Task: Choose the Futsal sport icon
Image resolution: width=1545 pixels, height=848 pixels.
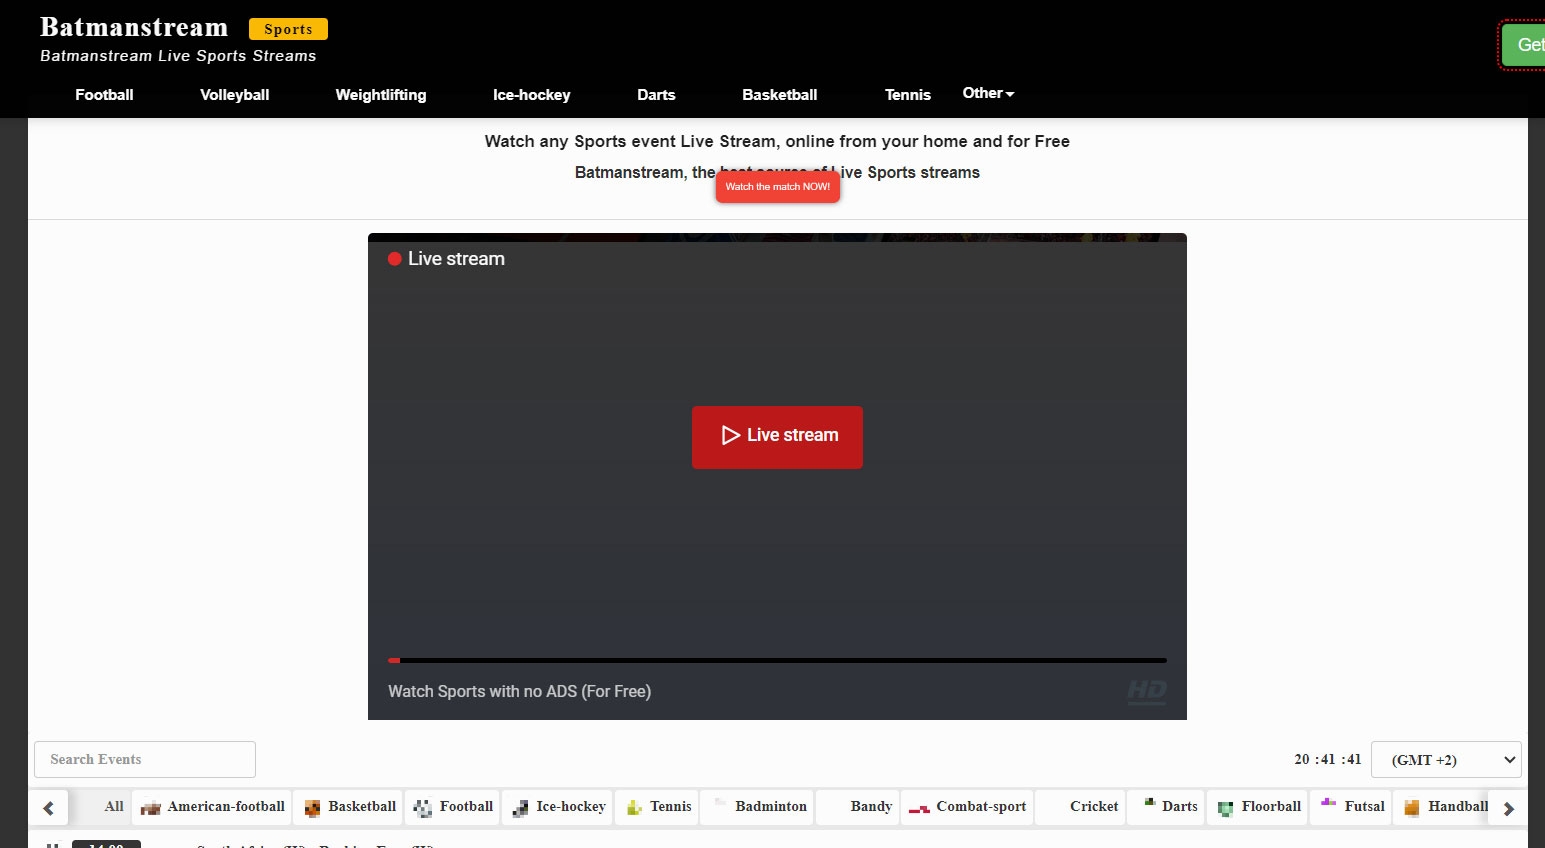Action: click(1328, 804)
